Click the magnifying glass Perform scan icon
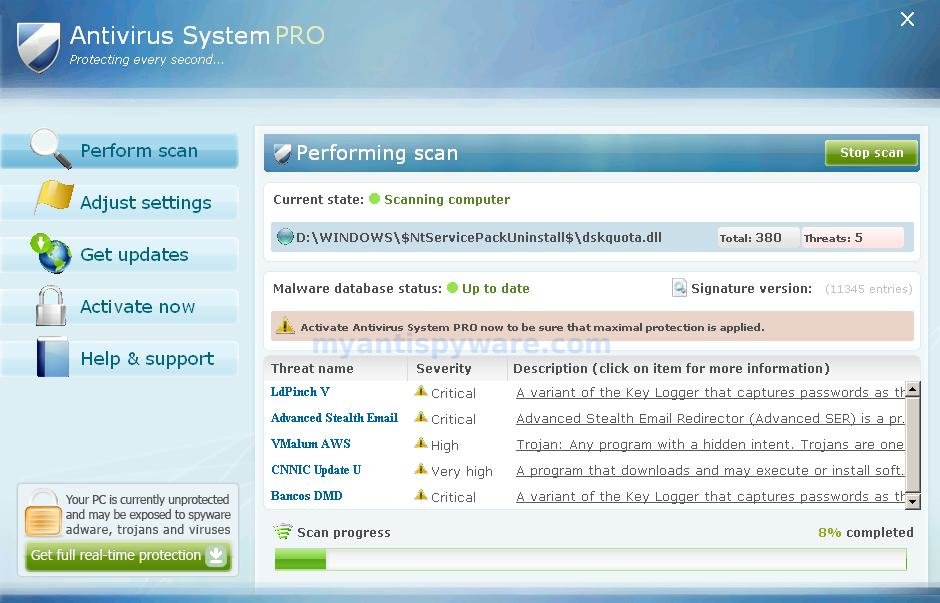Image resolution: width=940 pixels, height=603 pixels. [x=51, y=148]
